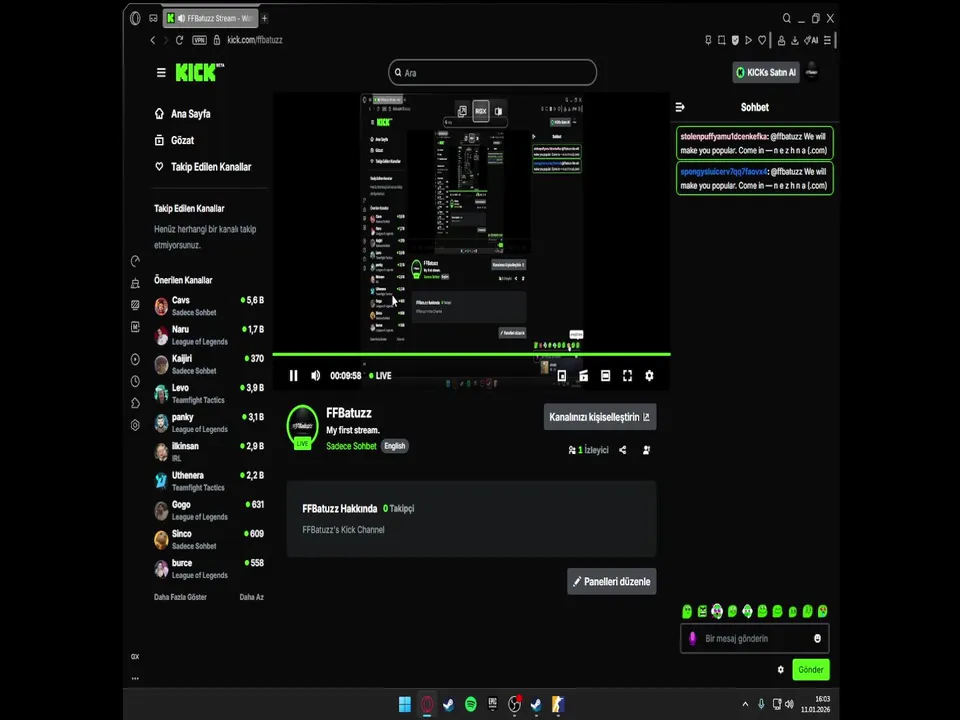Create a clip from the stream player

coord(583,375)
